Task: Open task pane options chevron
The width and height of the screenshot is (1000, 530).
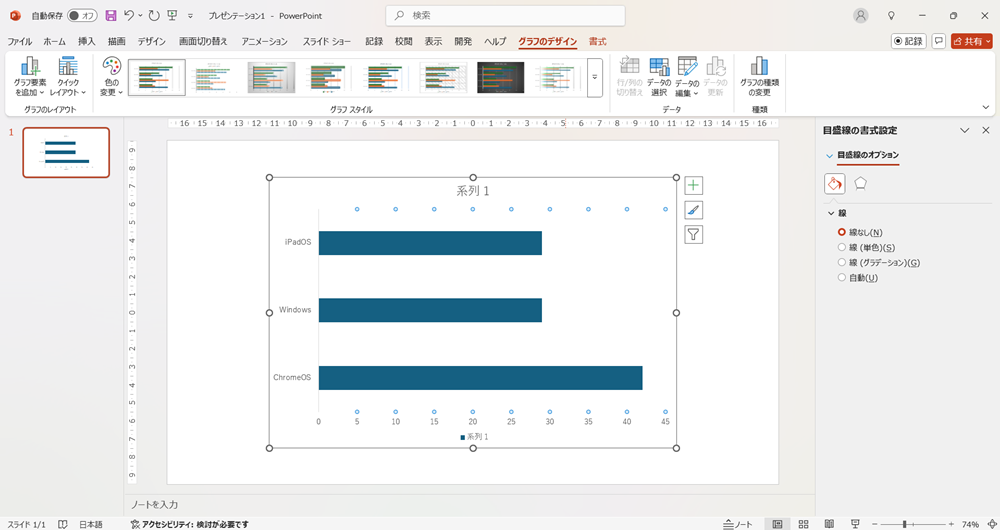Action: (965, 130)
